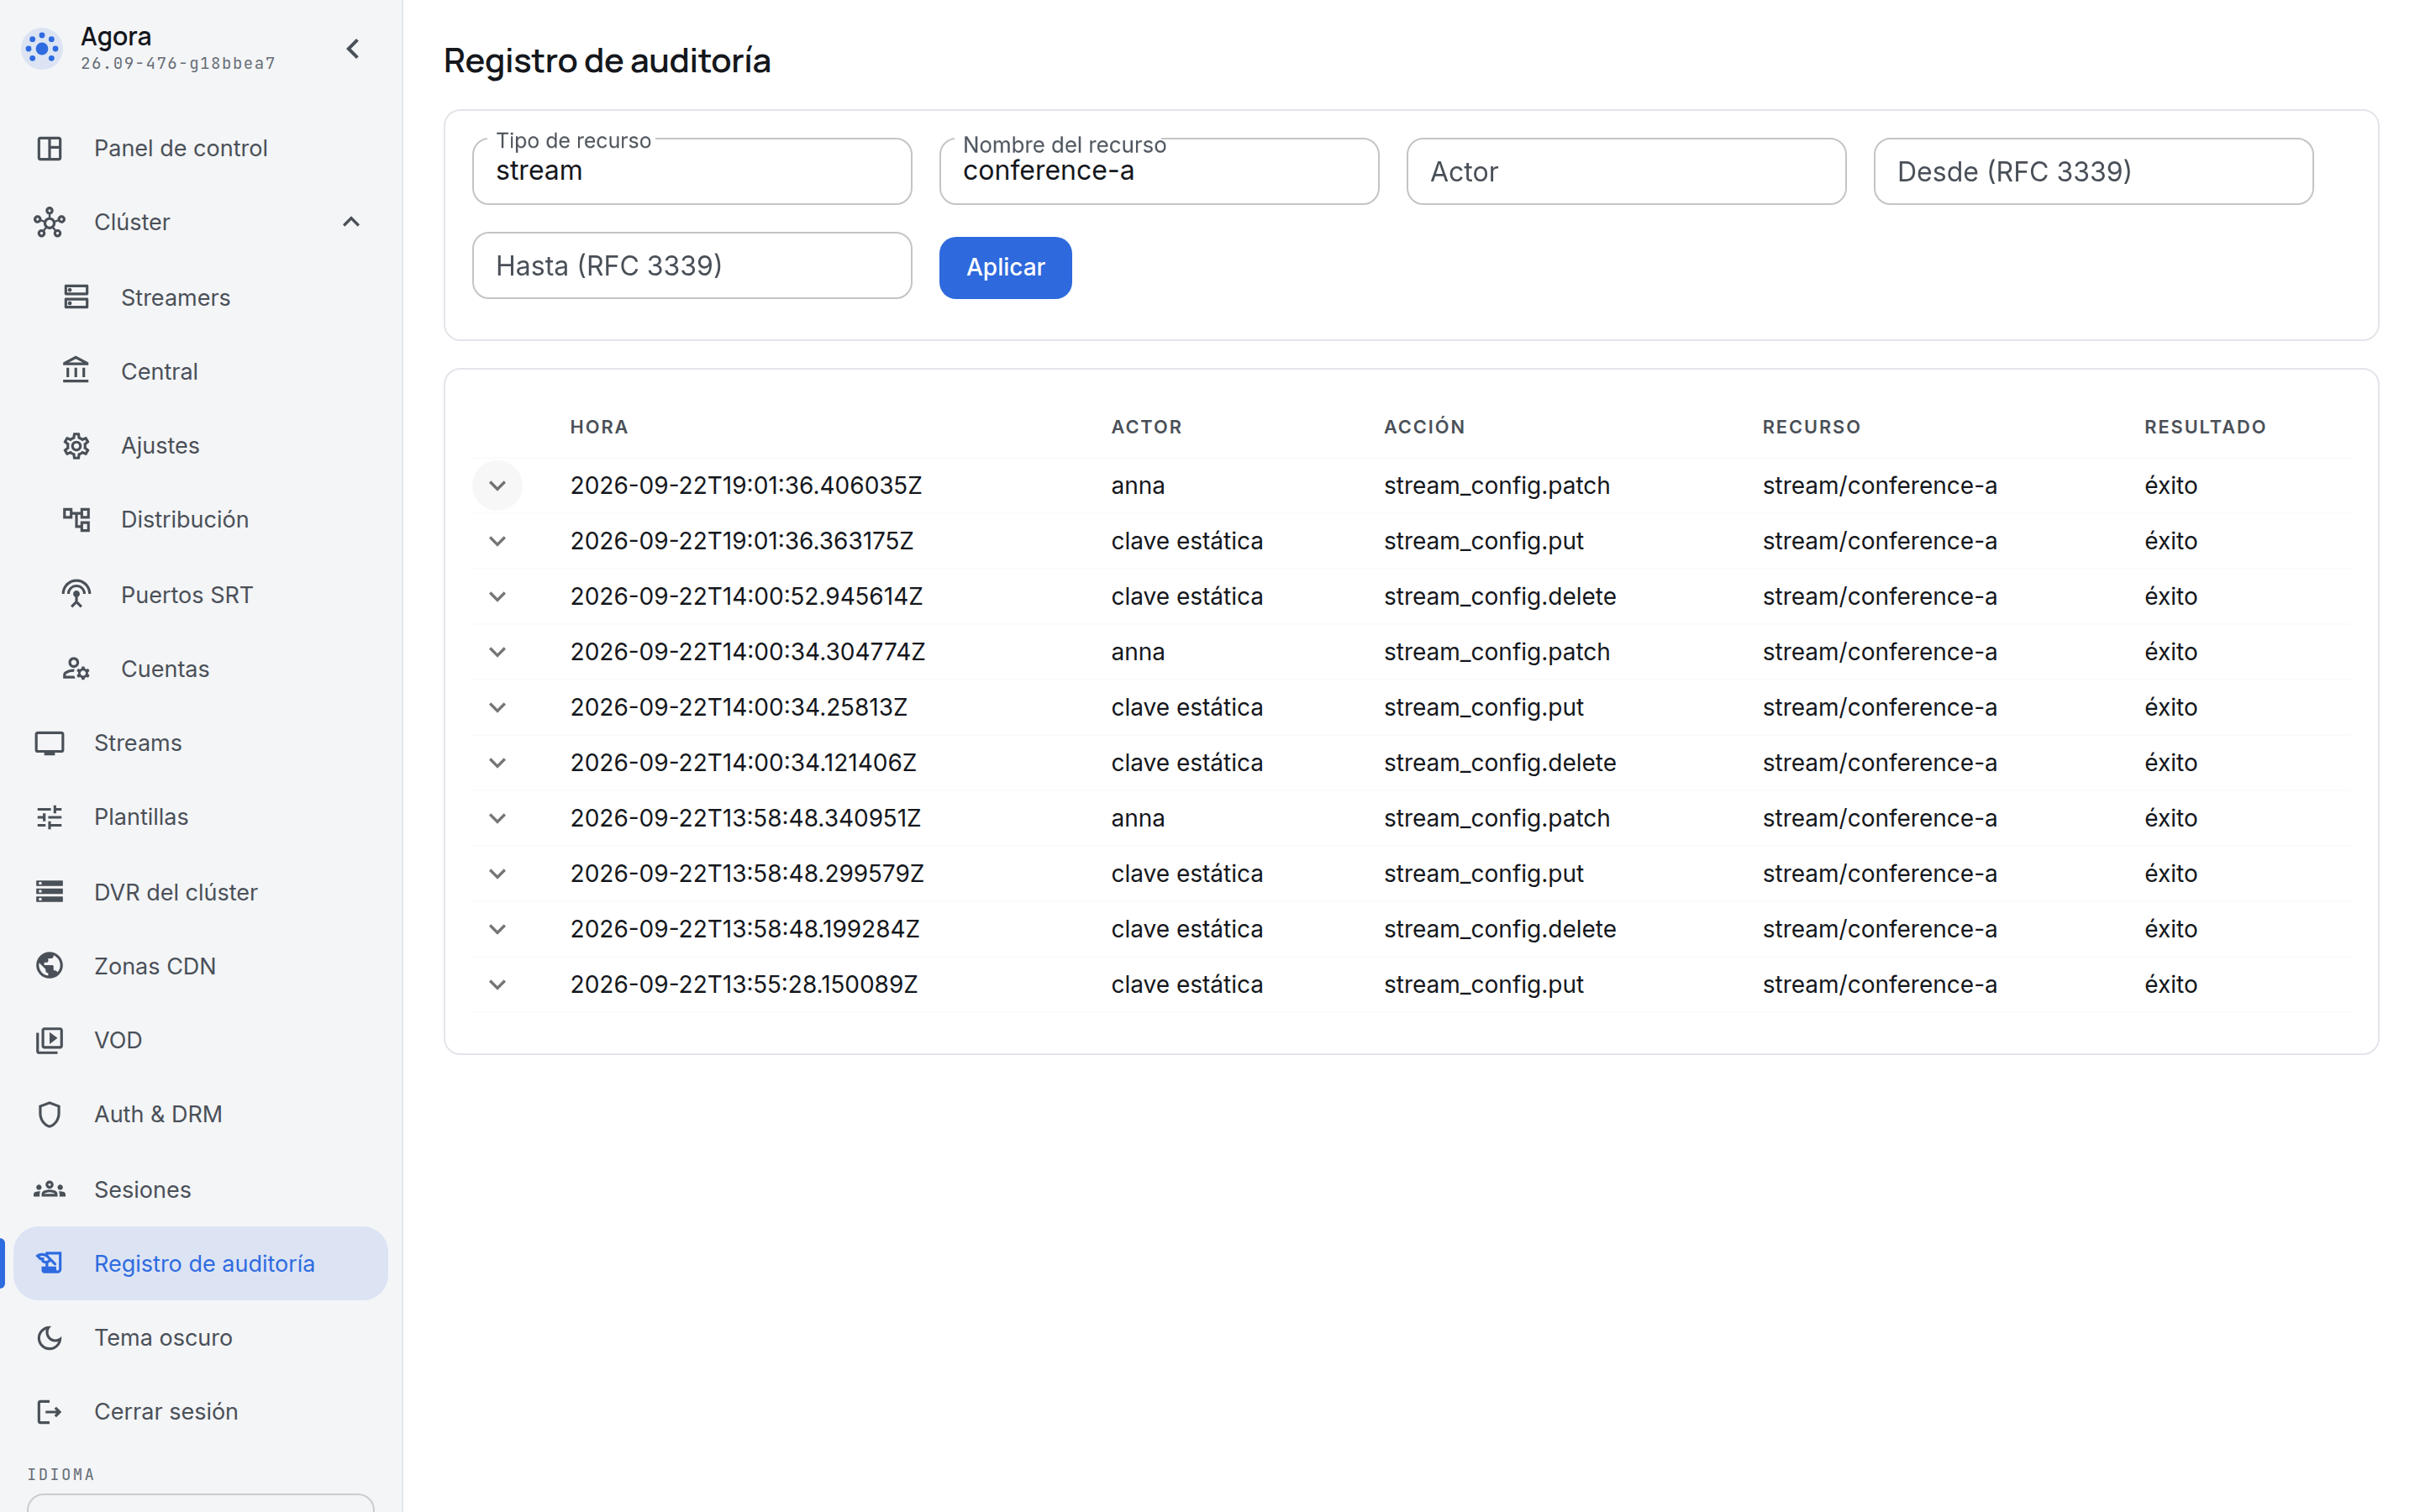Click the Streamers server icon
The width and height of the screenshot is (2420, 1512).
click(x=76, y=297)
